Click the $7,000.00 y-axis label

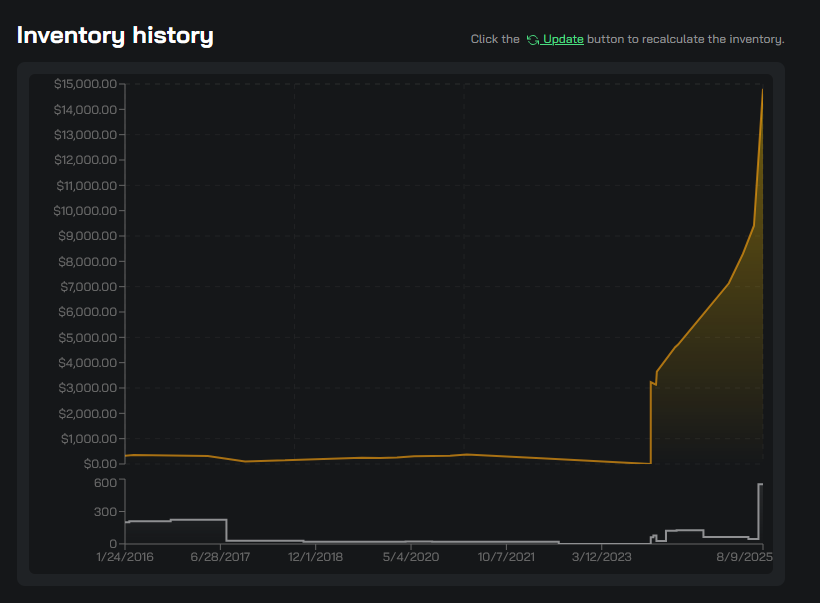88,287
